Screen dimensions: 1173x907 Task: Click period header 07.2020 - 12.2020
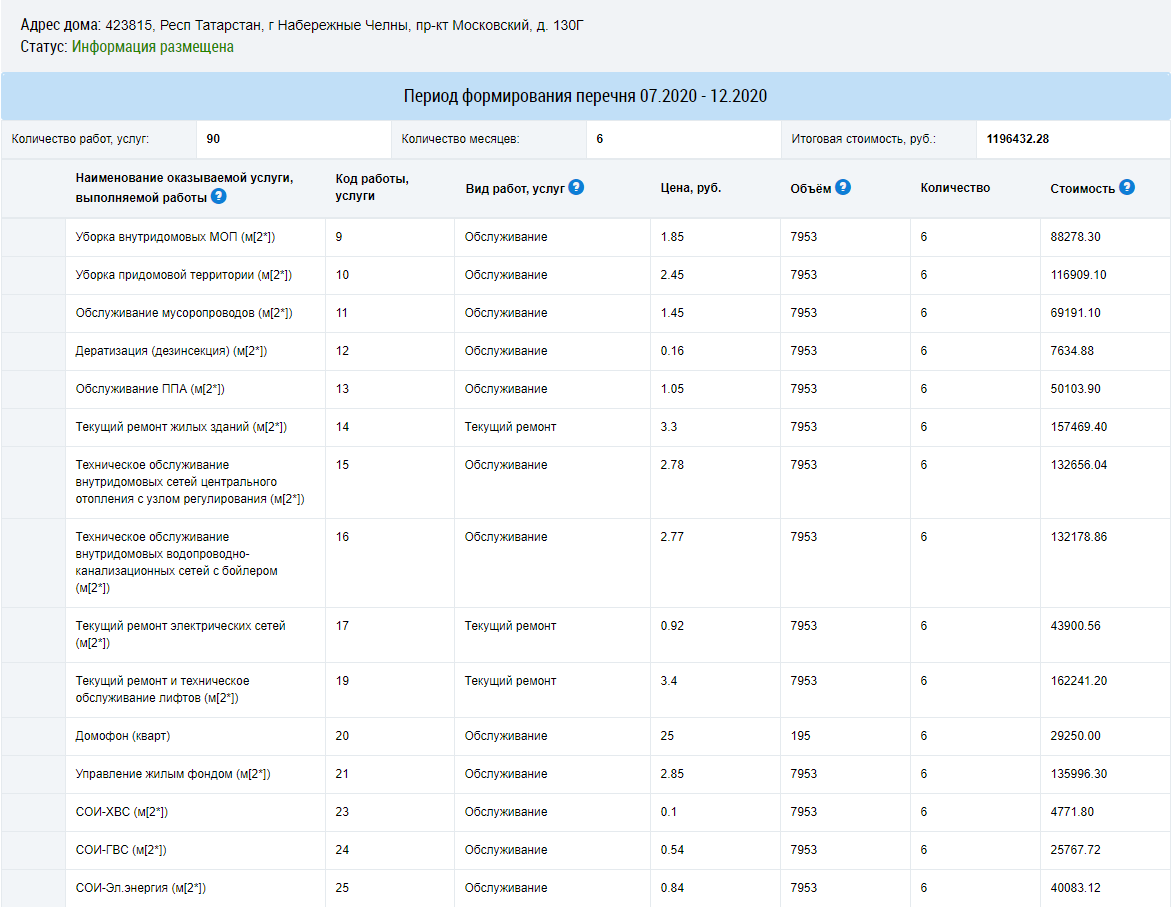pos(586,96)
